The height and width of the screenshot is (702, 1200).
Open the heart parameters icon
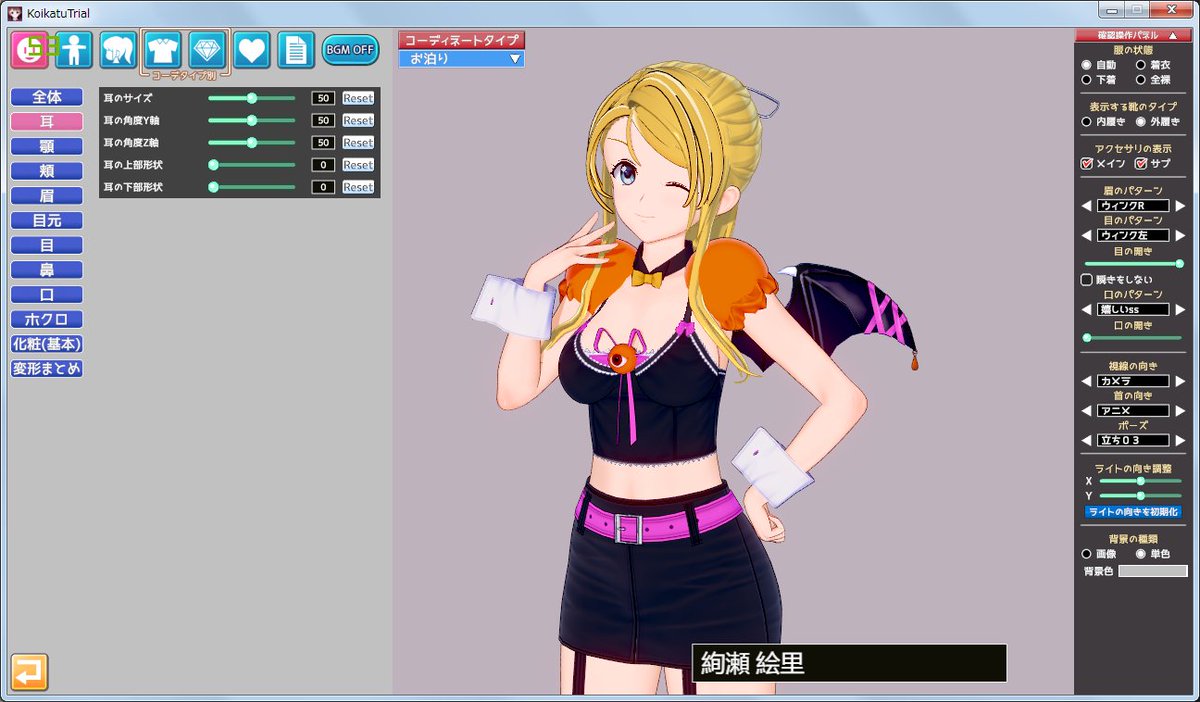[252, 50]
